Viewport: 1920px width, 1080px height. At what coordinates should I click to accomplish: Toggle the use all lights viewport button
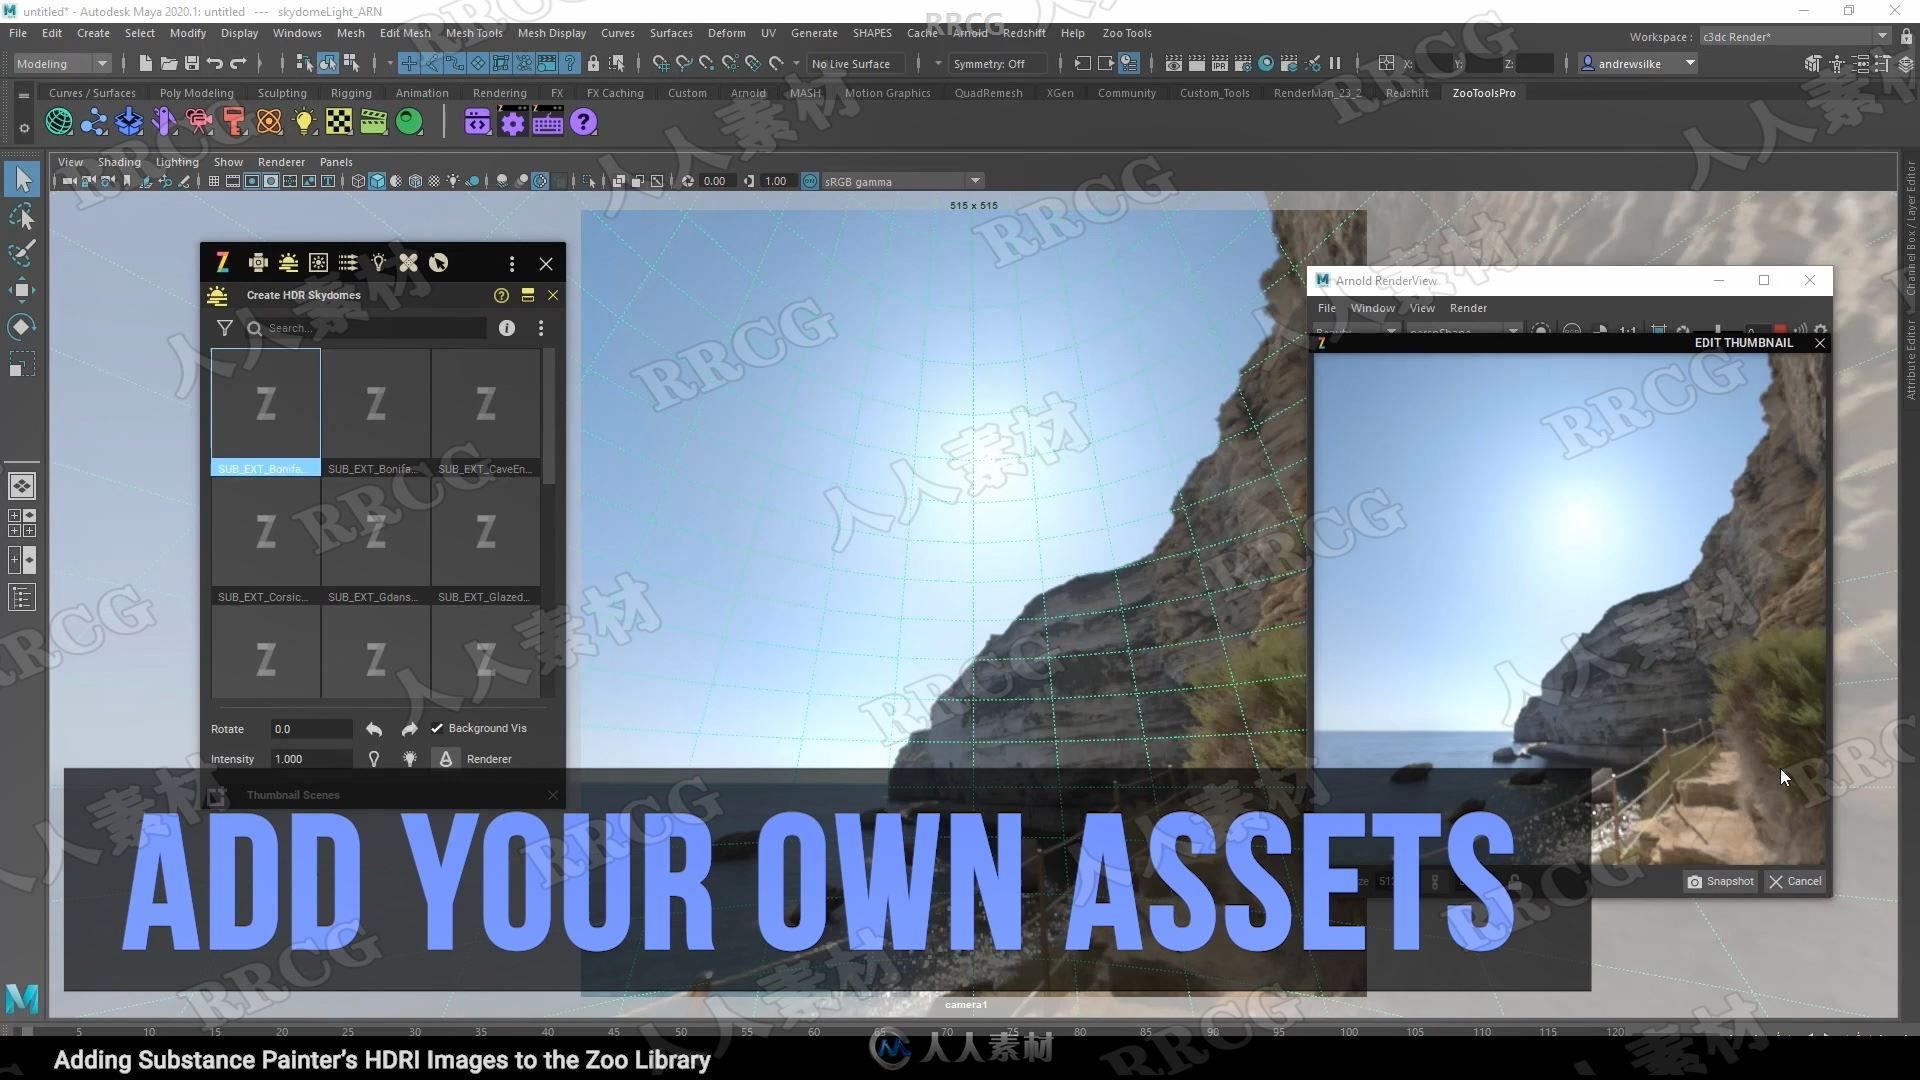[x=453, y=181]
